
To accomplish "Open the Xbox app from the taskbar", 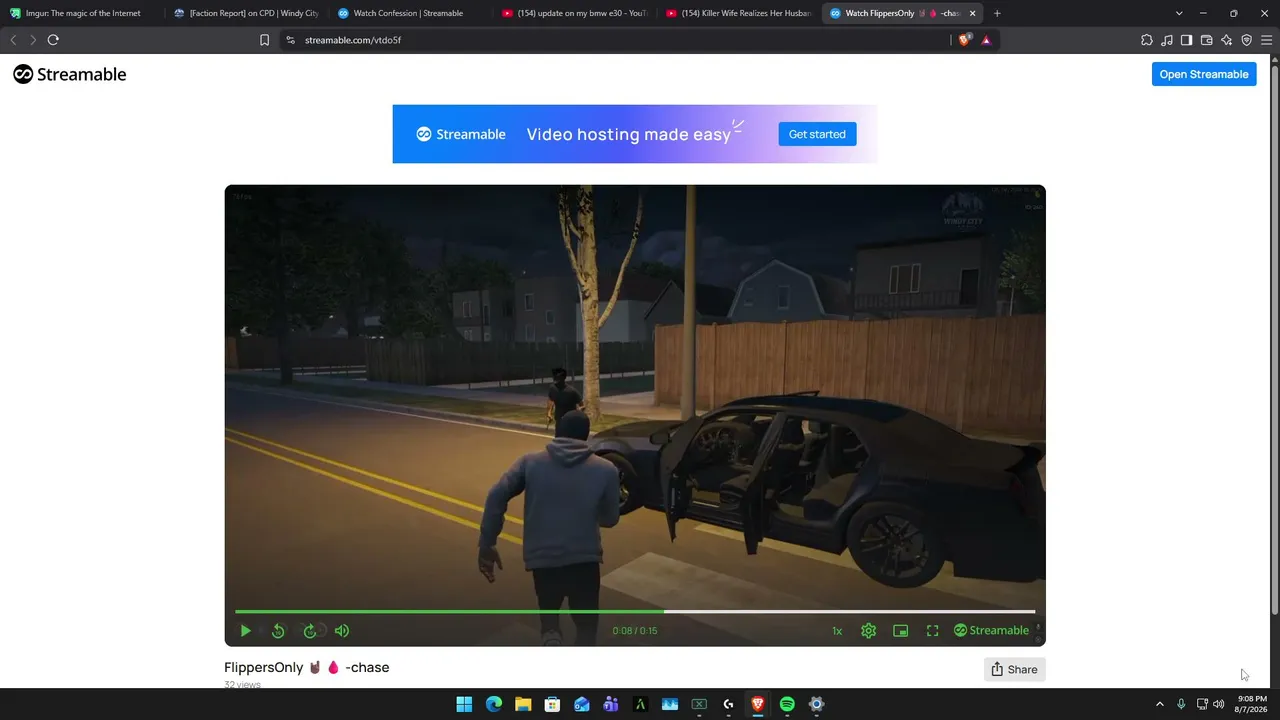I will (699, 704).
